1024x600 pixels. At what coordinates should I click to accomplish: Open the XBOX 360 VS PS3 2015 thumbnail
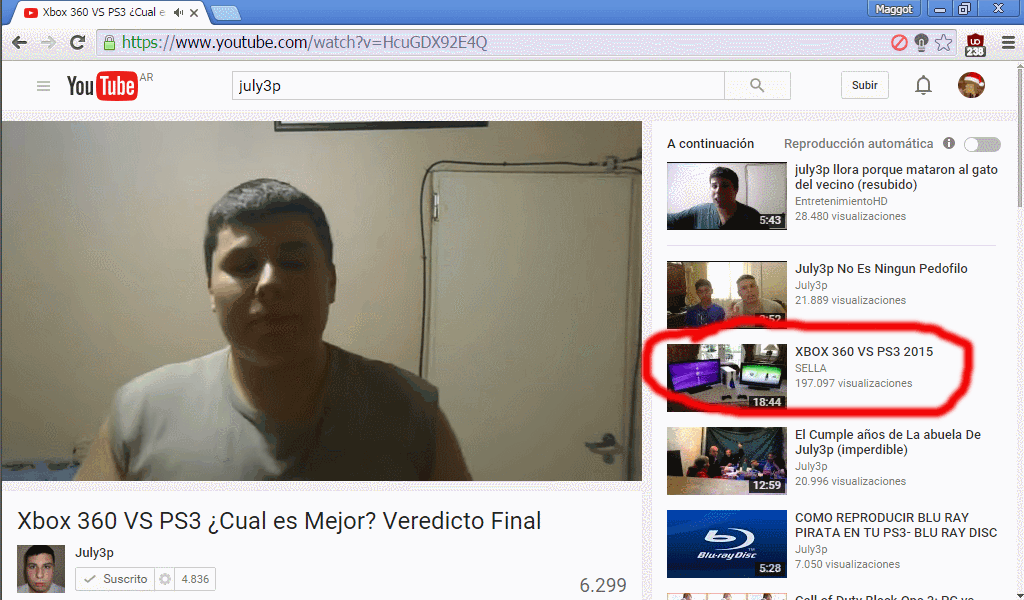coord(726,378)
